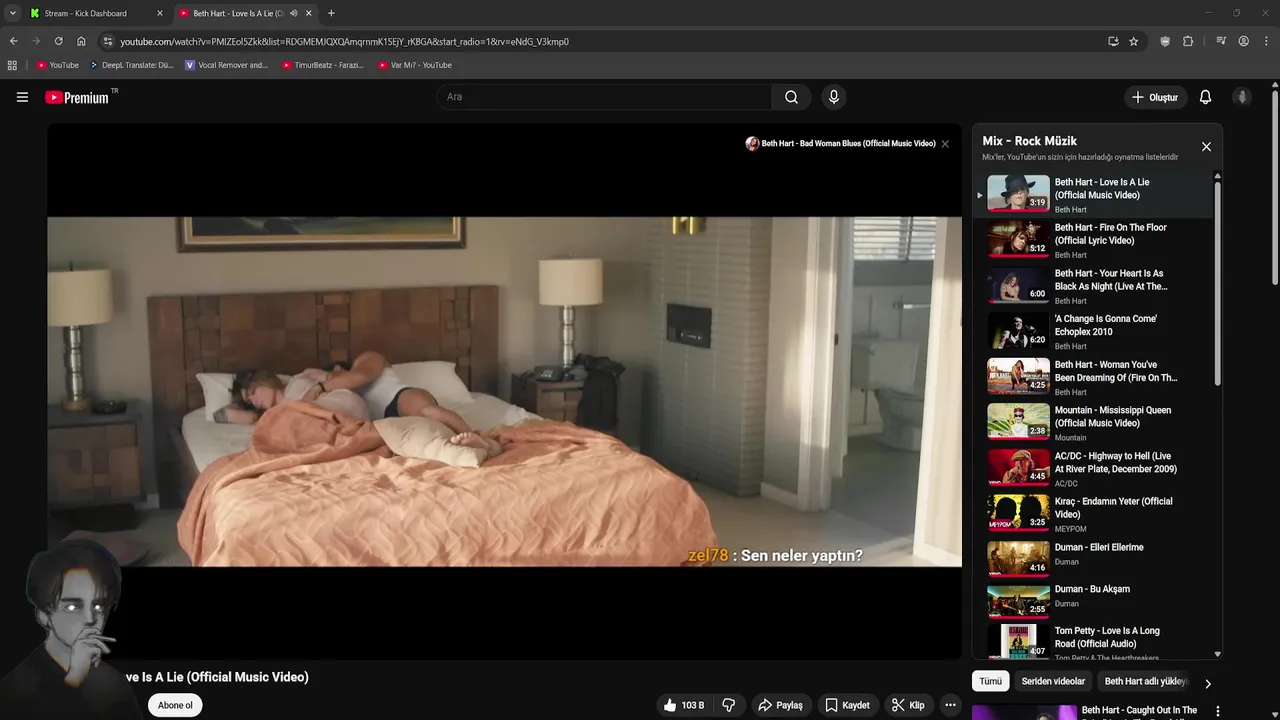Click Mississippi Queen thumbnail (2:38)
The image size is (1280, 720).
click(x=1018, y=421)
